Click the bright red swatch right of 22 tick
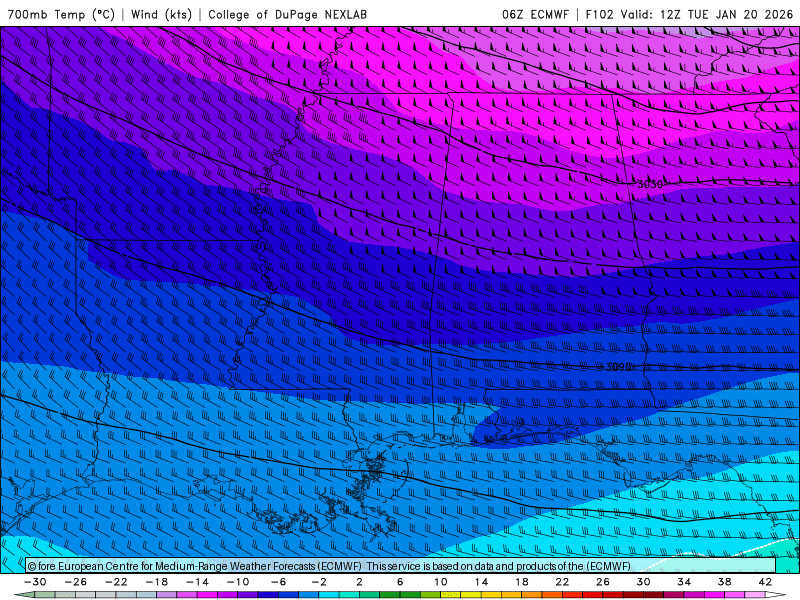 pos(572,595)
